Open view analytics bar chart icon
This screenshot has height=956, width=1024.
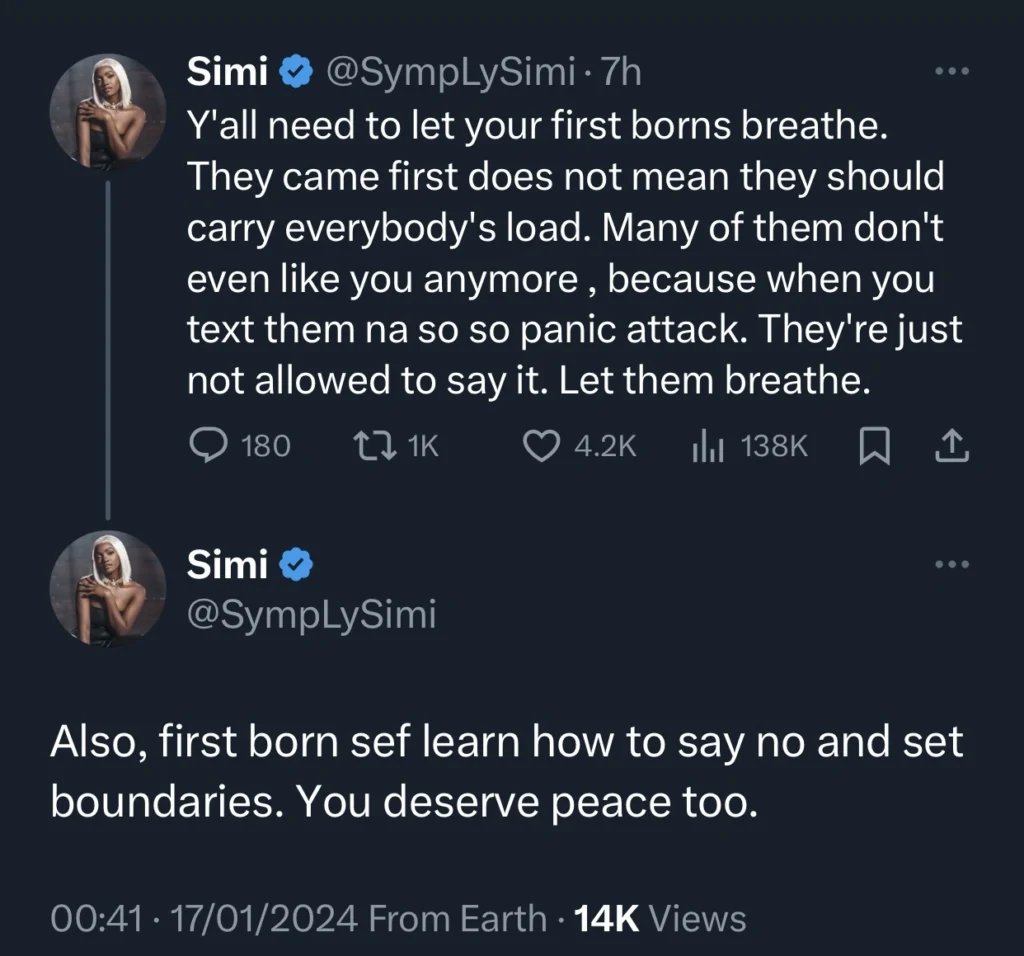pyautogui.click(x=707, y=445)
